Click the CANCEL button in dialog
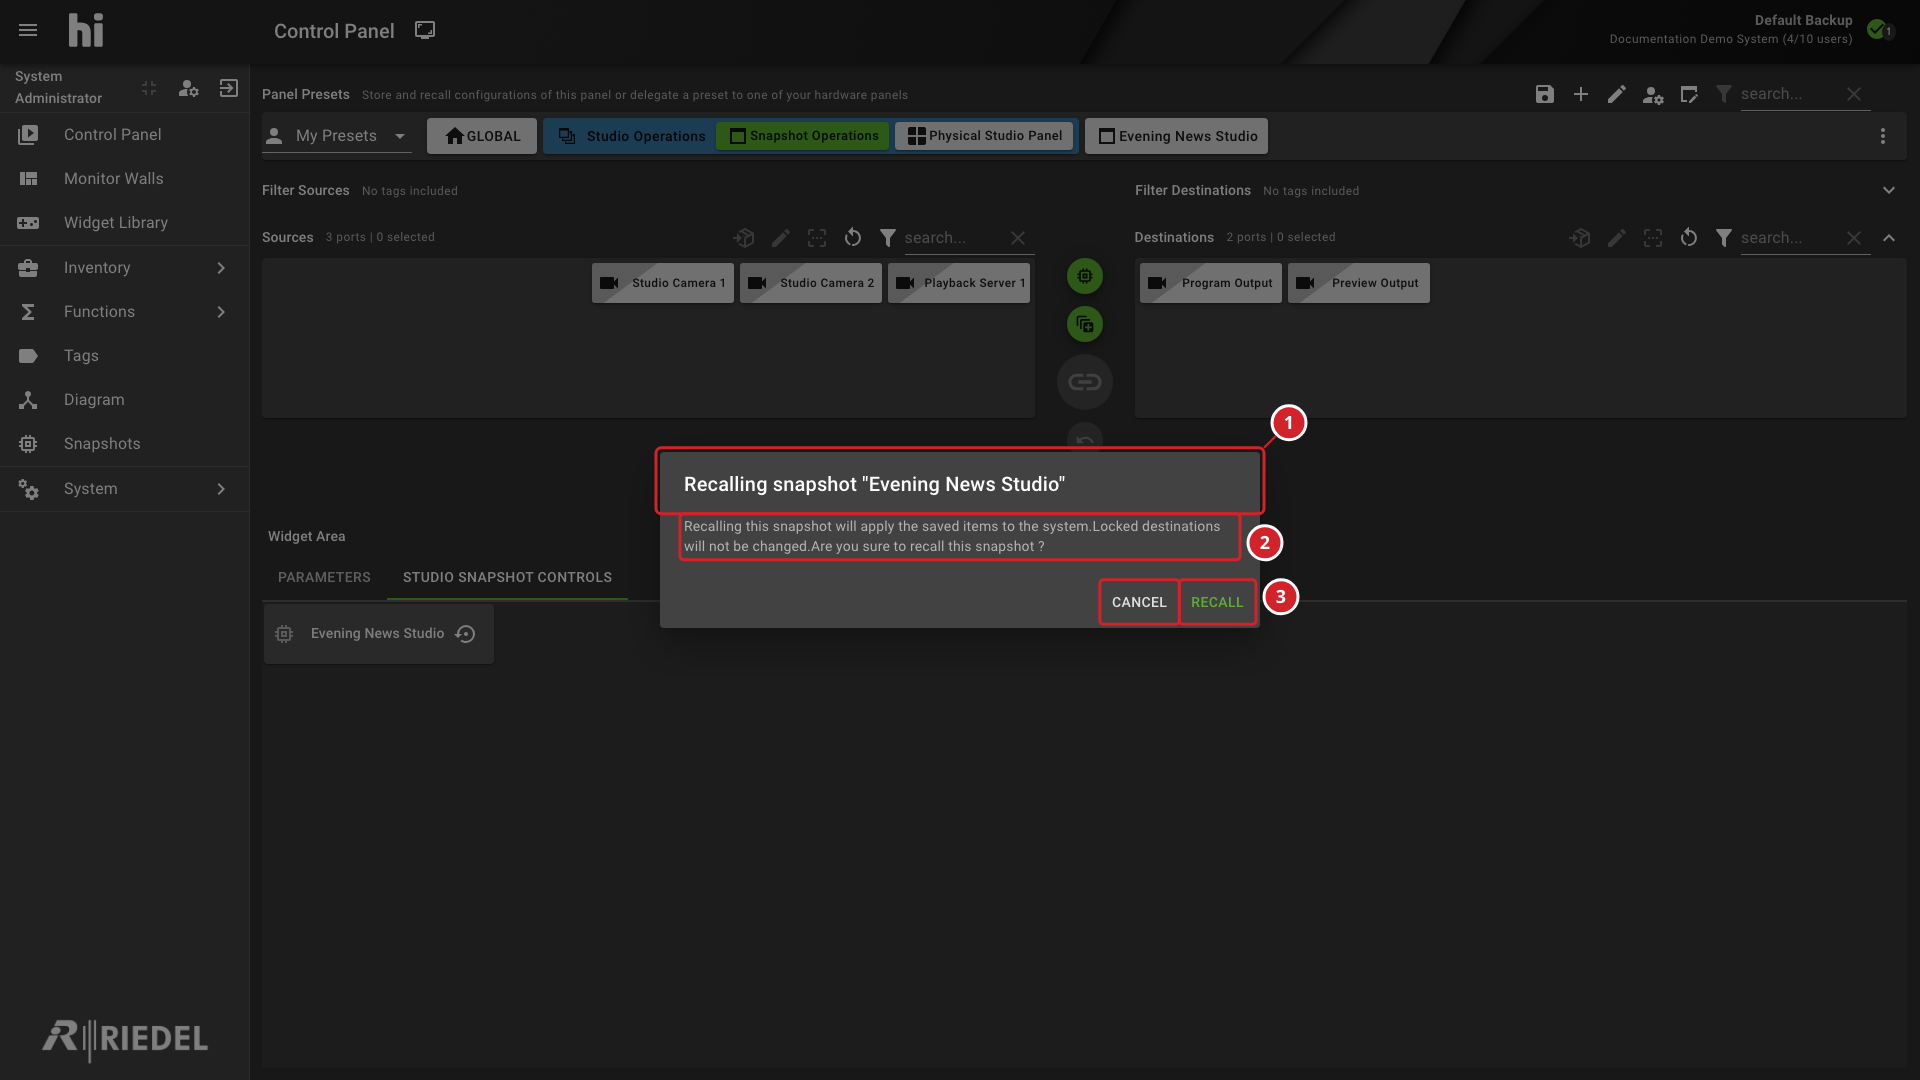The height and width of the screenshot is (1080, 1920). tap(1139, 602)
